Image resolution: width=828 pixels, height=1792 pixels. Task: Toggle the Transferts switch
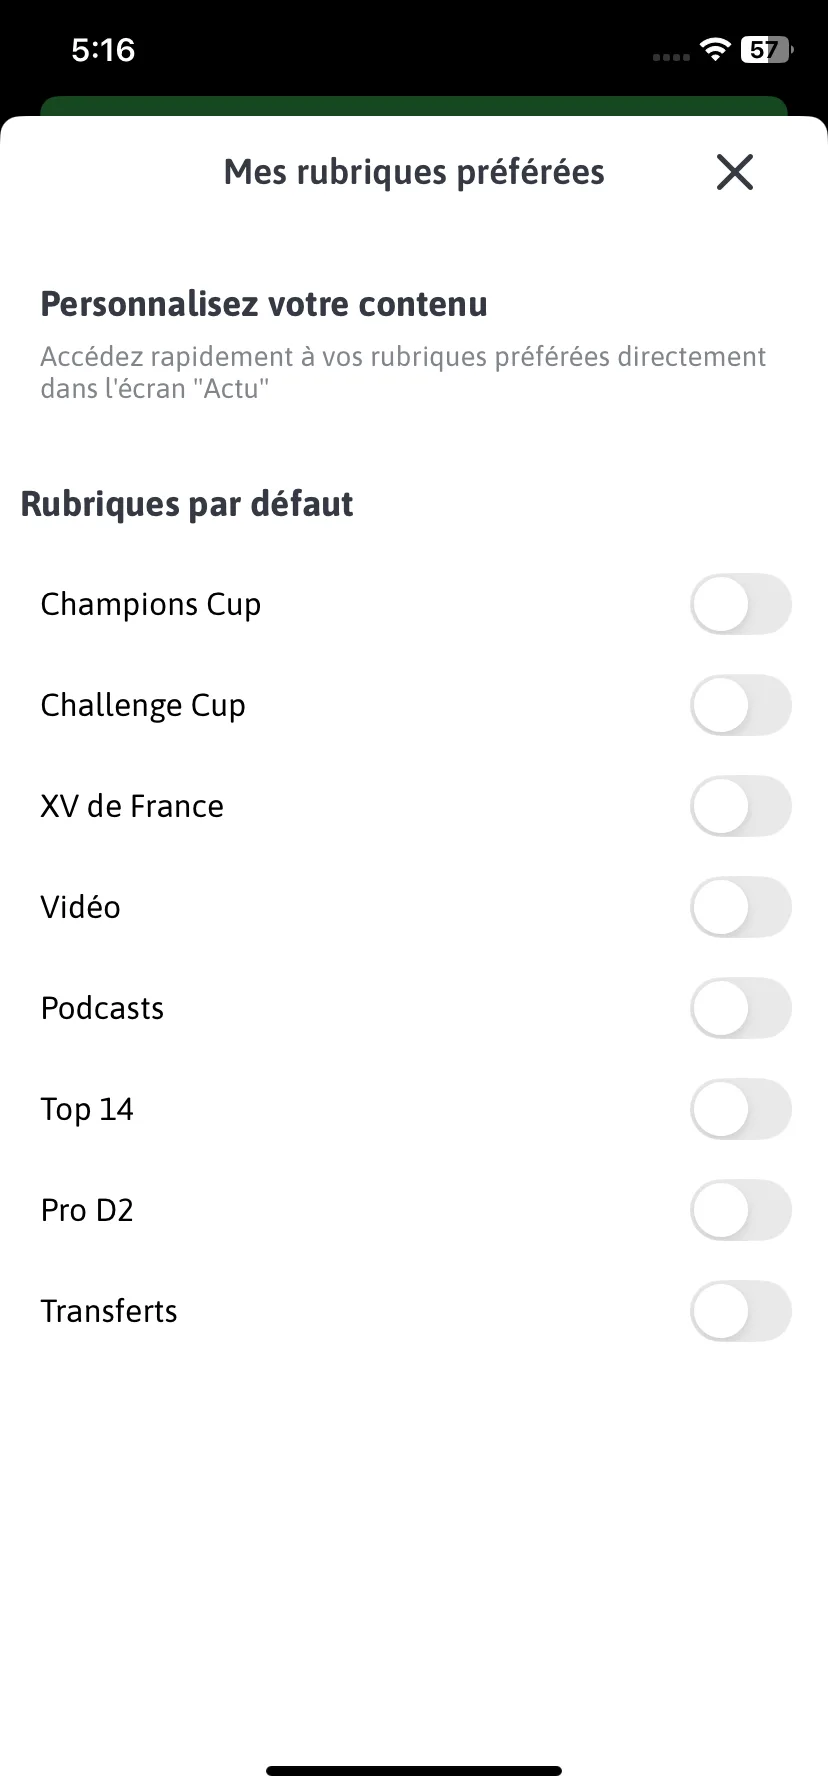click(741, 1311)
